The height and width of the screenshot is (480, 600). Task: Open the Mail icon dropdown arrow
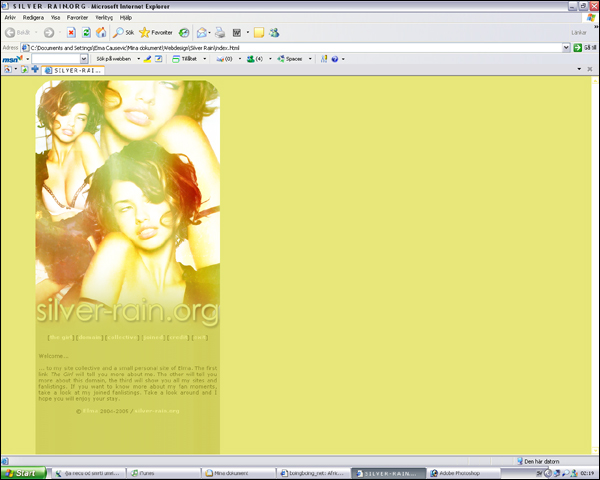(209, 33)
